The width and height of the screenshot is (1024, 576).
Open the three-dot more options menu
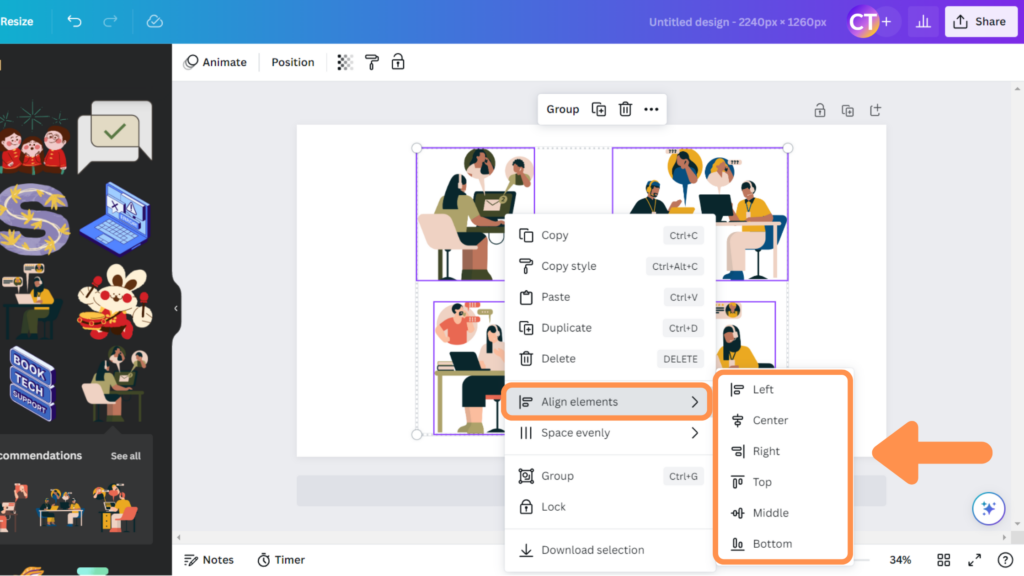651,109
